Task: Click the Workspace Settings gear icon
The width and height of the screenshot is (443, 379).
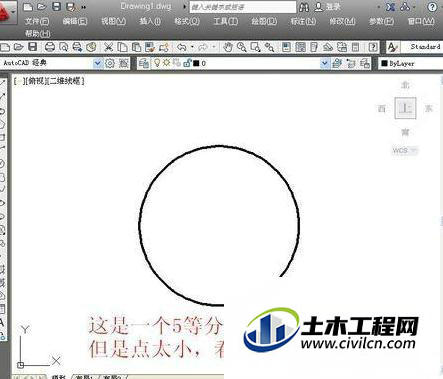Action: click(110, 63)
